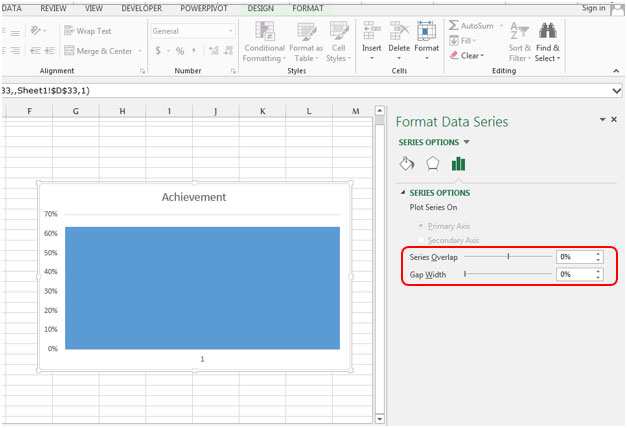Click the Sign in link
Viewport: 627px width, 428px height.
pyautogui.click(x=593, y=8)
